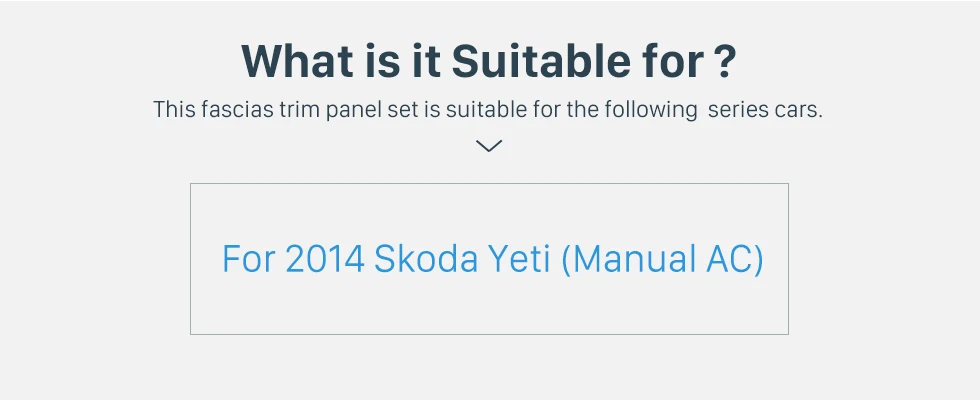Click the downward chevron arrow below subtitle

coord(489,146)
